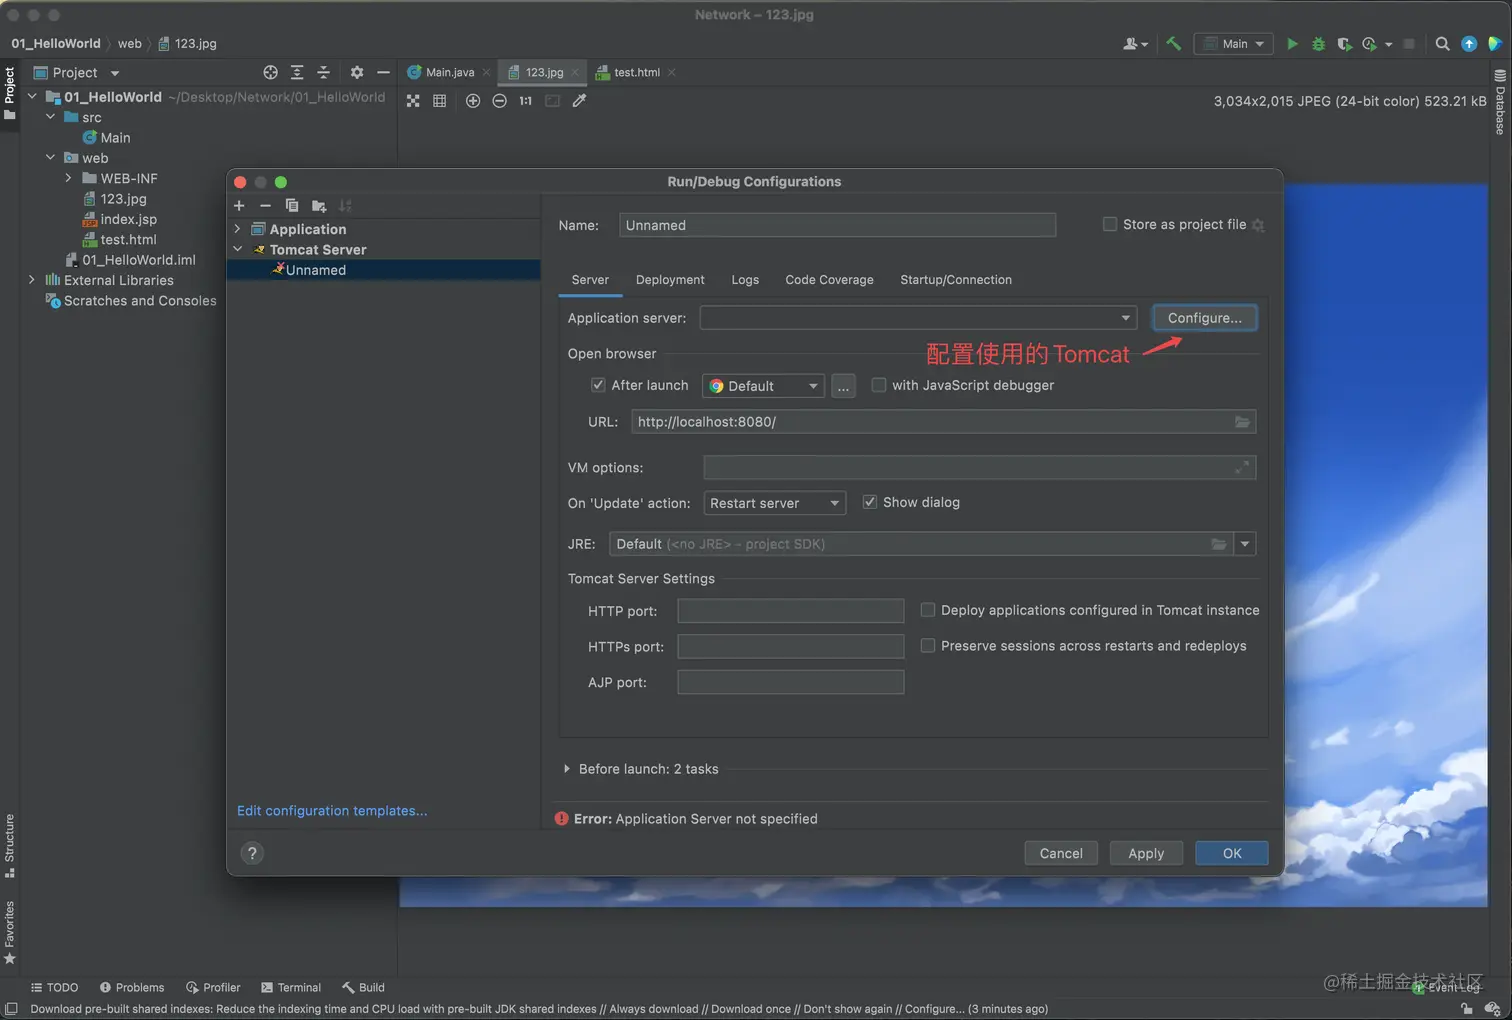Screen dimensions: 1512x1020
Task: Open the JRE dropdown arrow
Action: (x=1245, y=544)
